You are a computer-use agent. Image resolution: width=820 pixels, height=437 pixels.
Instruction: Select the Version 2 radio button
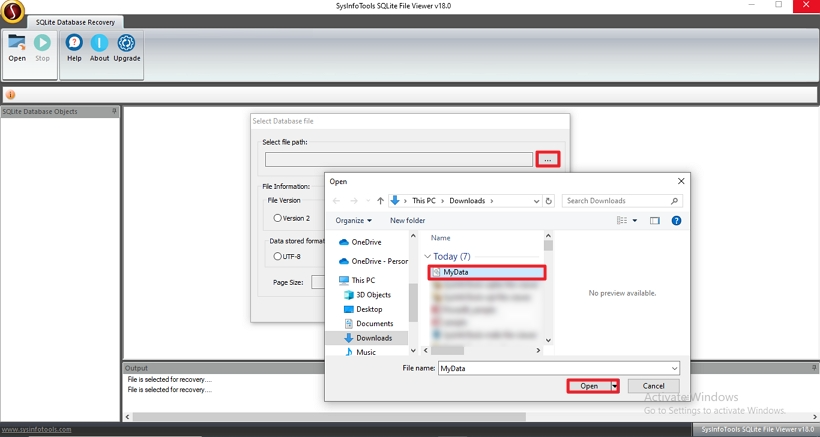pos(278,218)
